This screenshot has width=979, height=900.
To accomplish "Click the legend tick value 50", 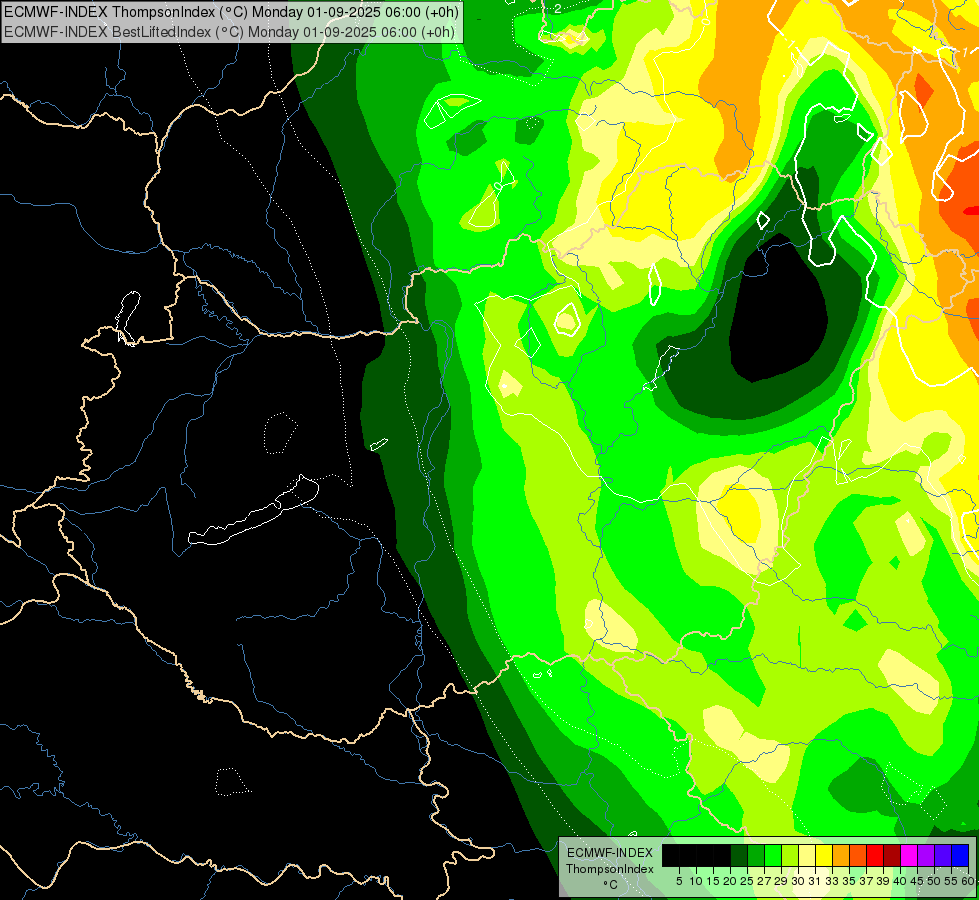I will point(935,881).
